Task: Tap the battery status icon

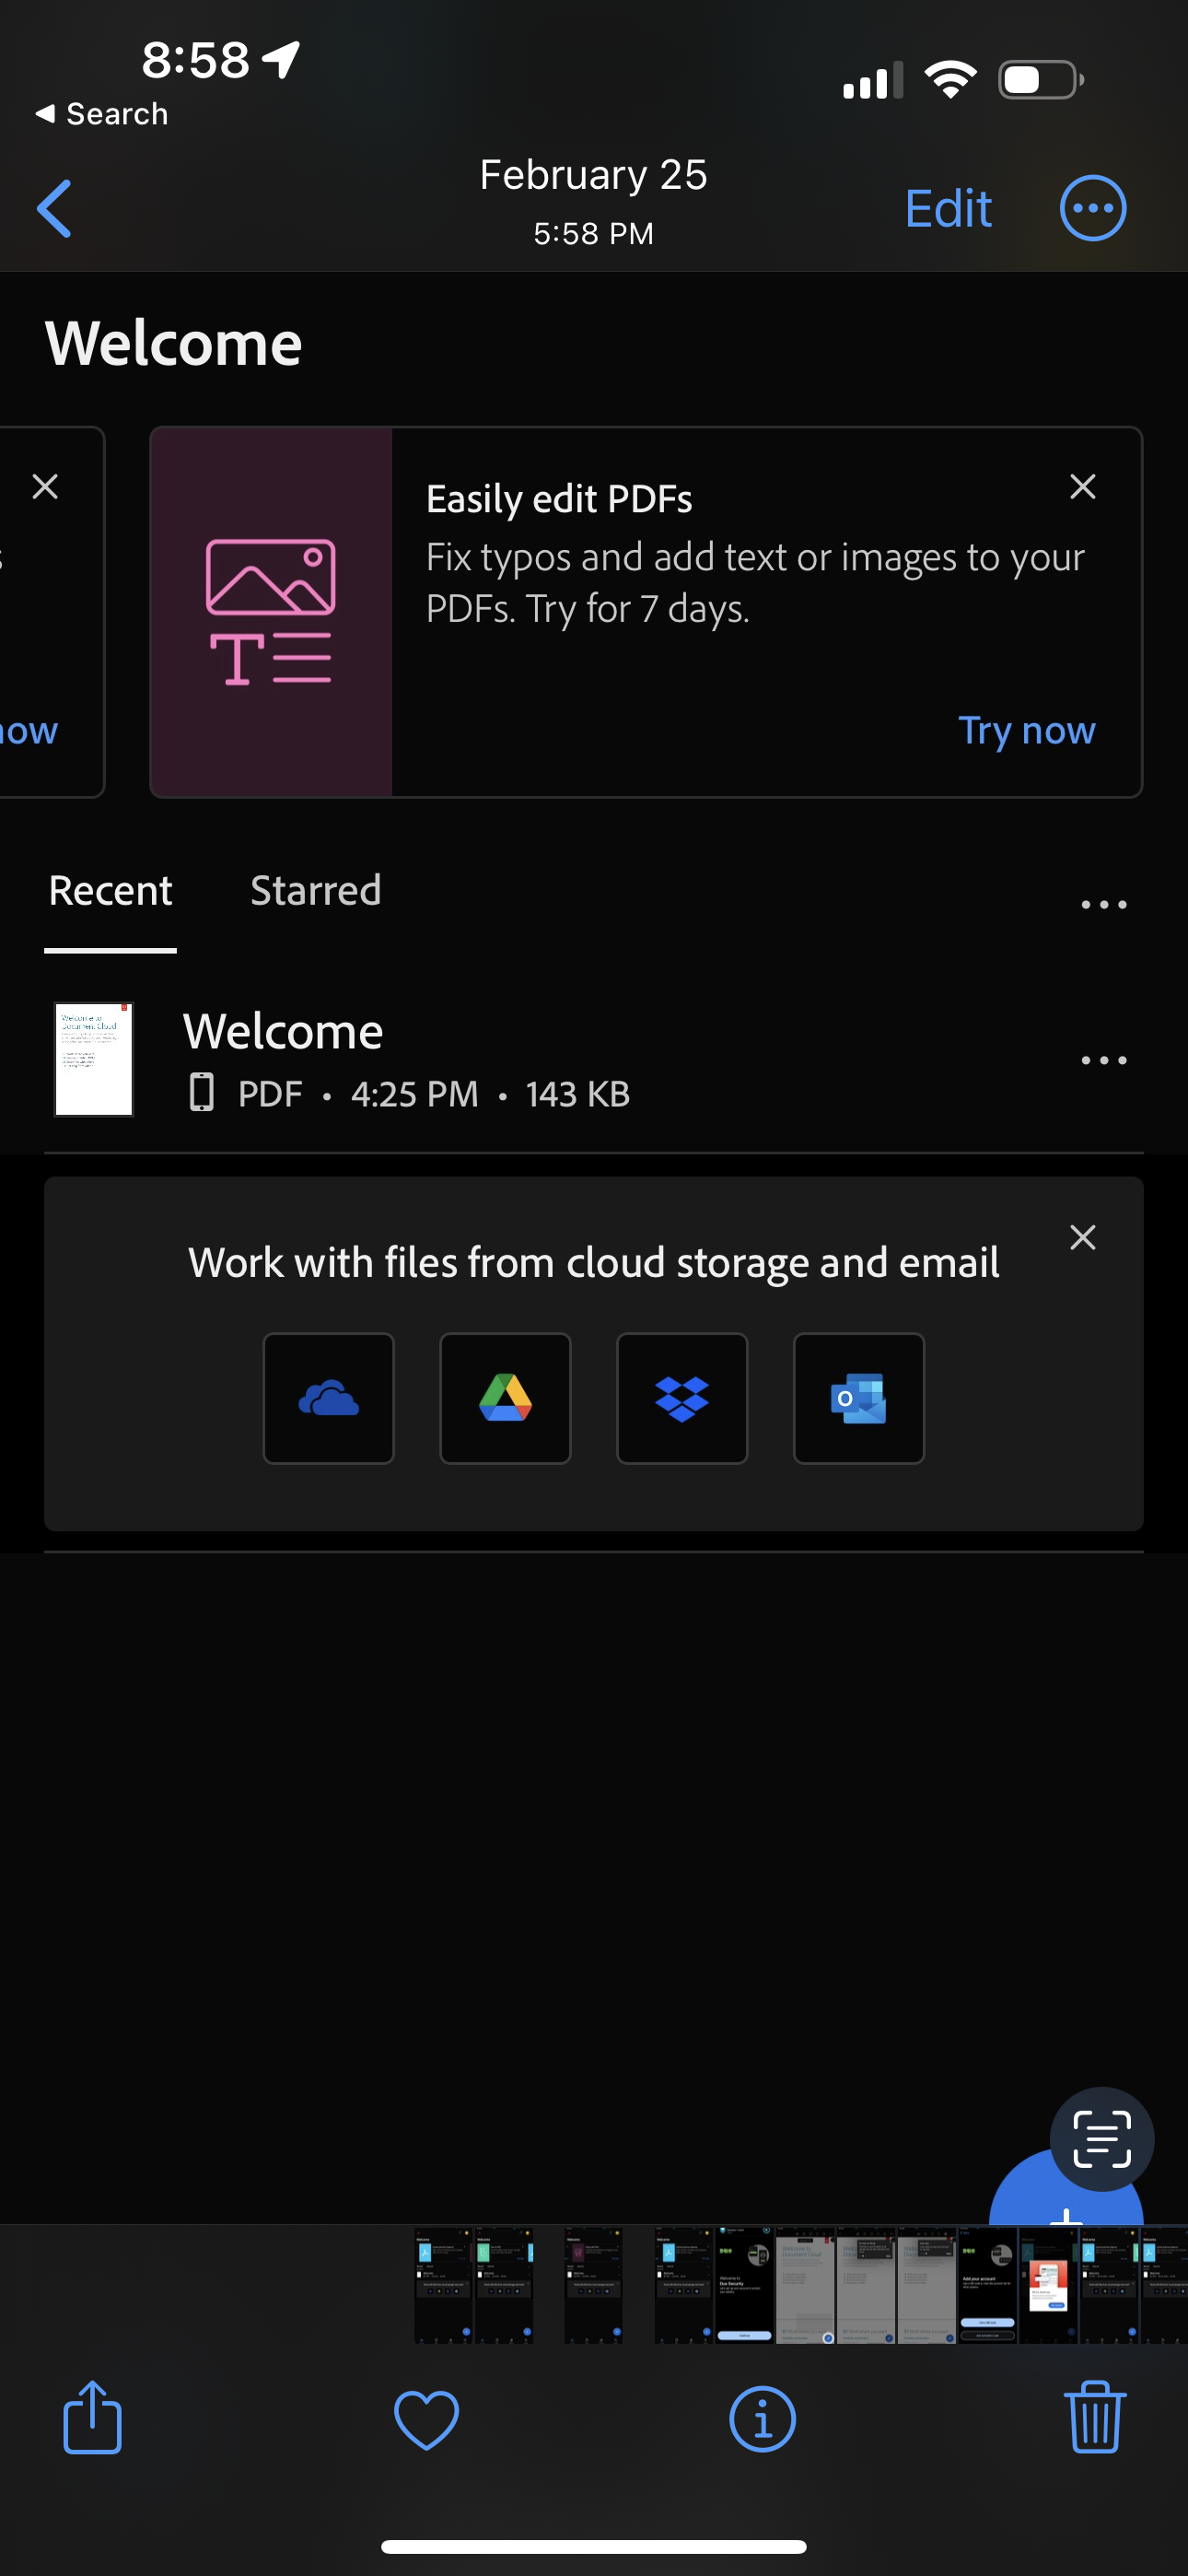Action: point(1041,80)
